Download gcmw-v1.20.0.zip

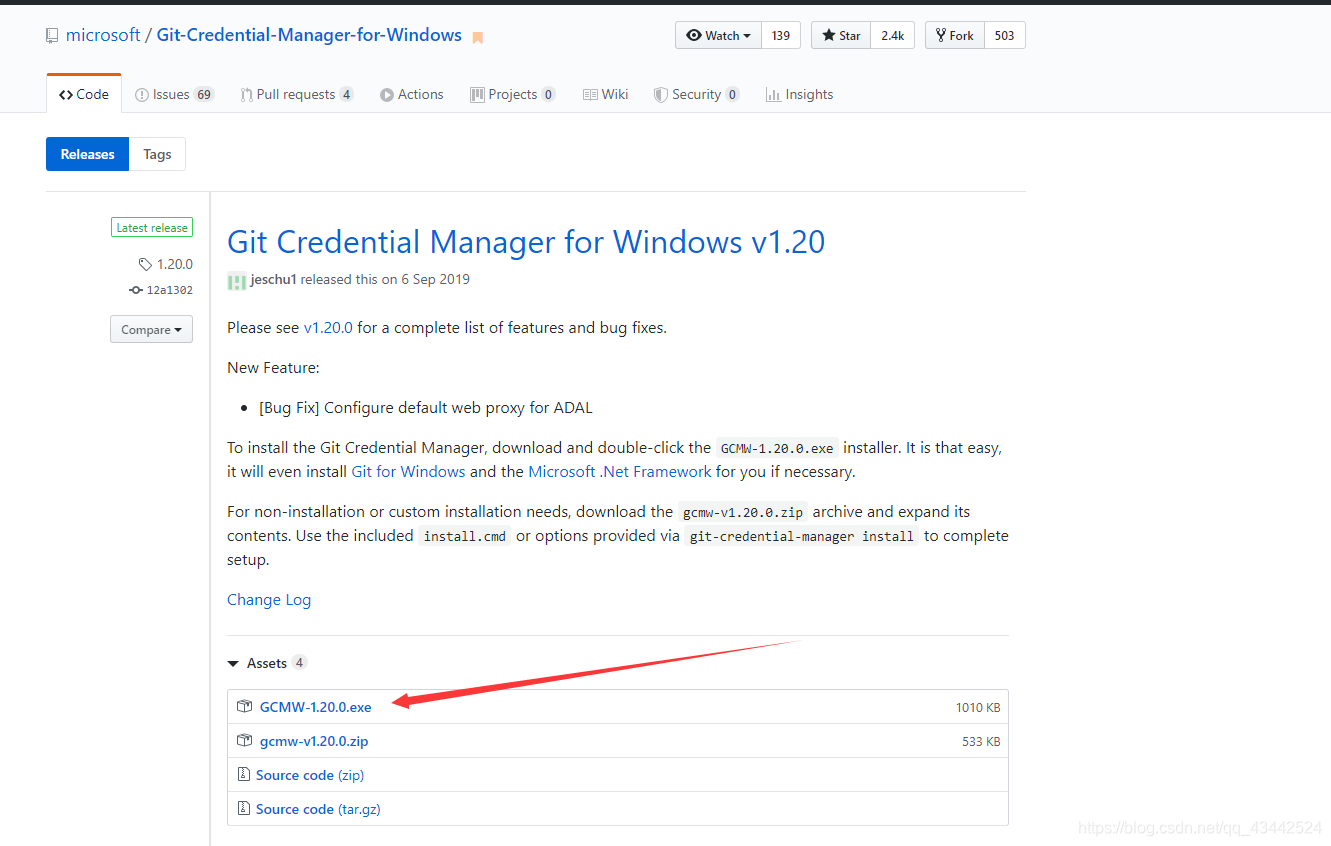pyautogui.click(x=314, y=741)
